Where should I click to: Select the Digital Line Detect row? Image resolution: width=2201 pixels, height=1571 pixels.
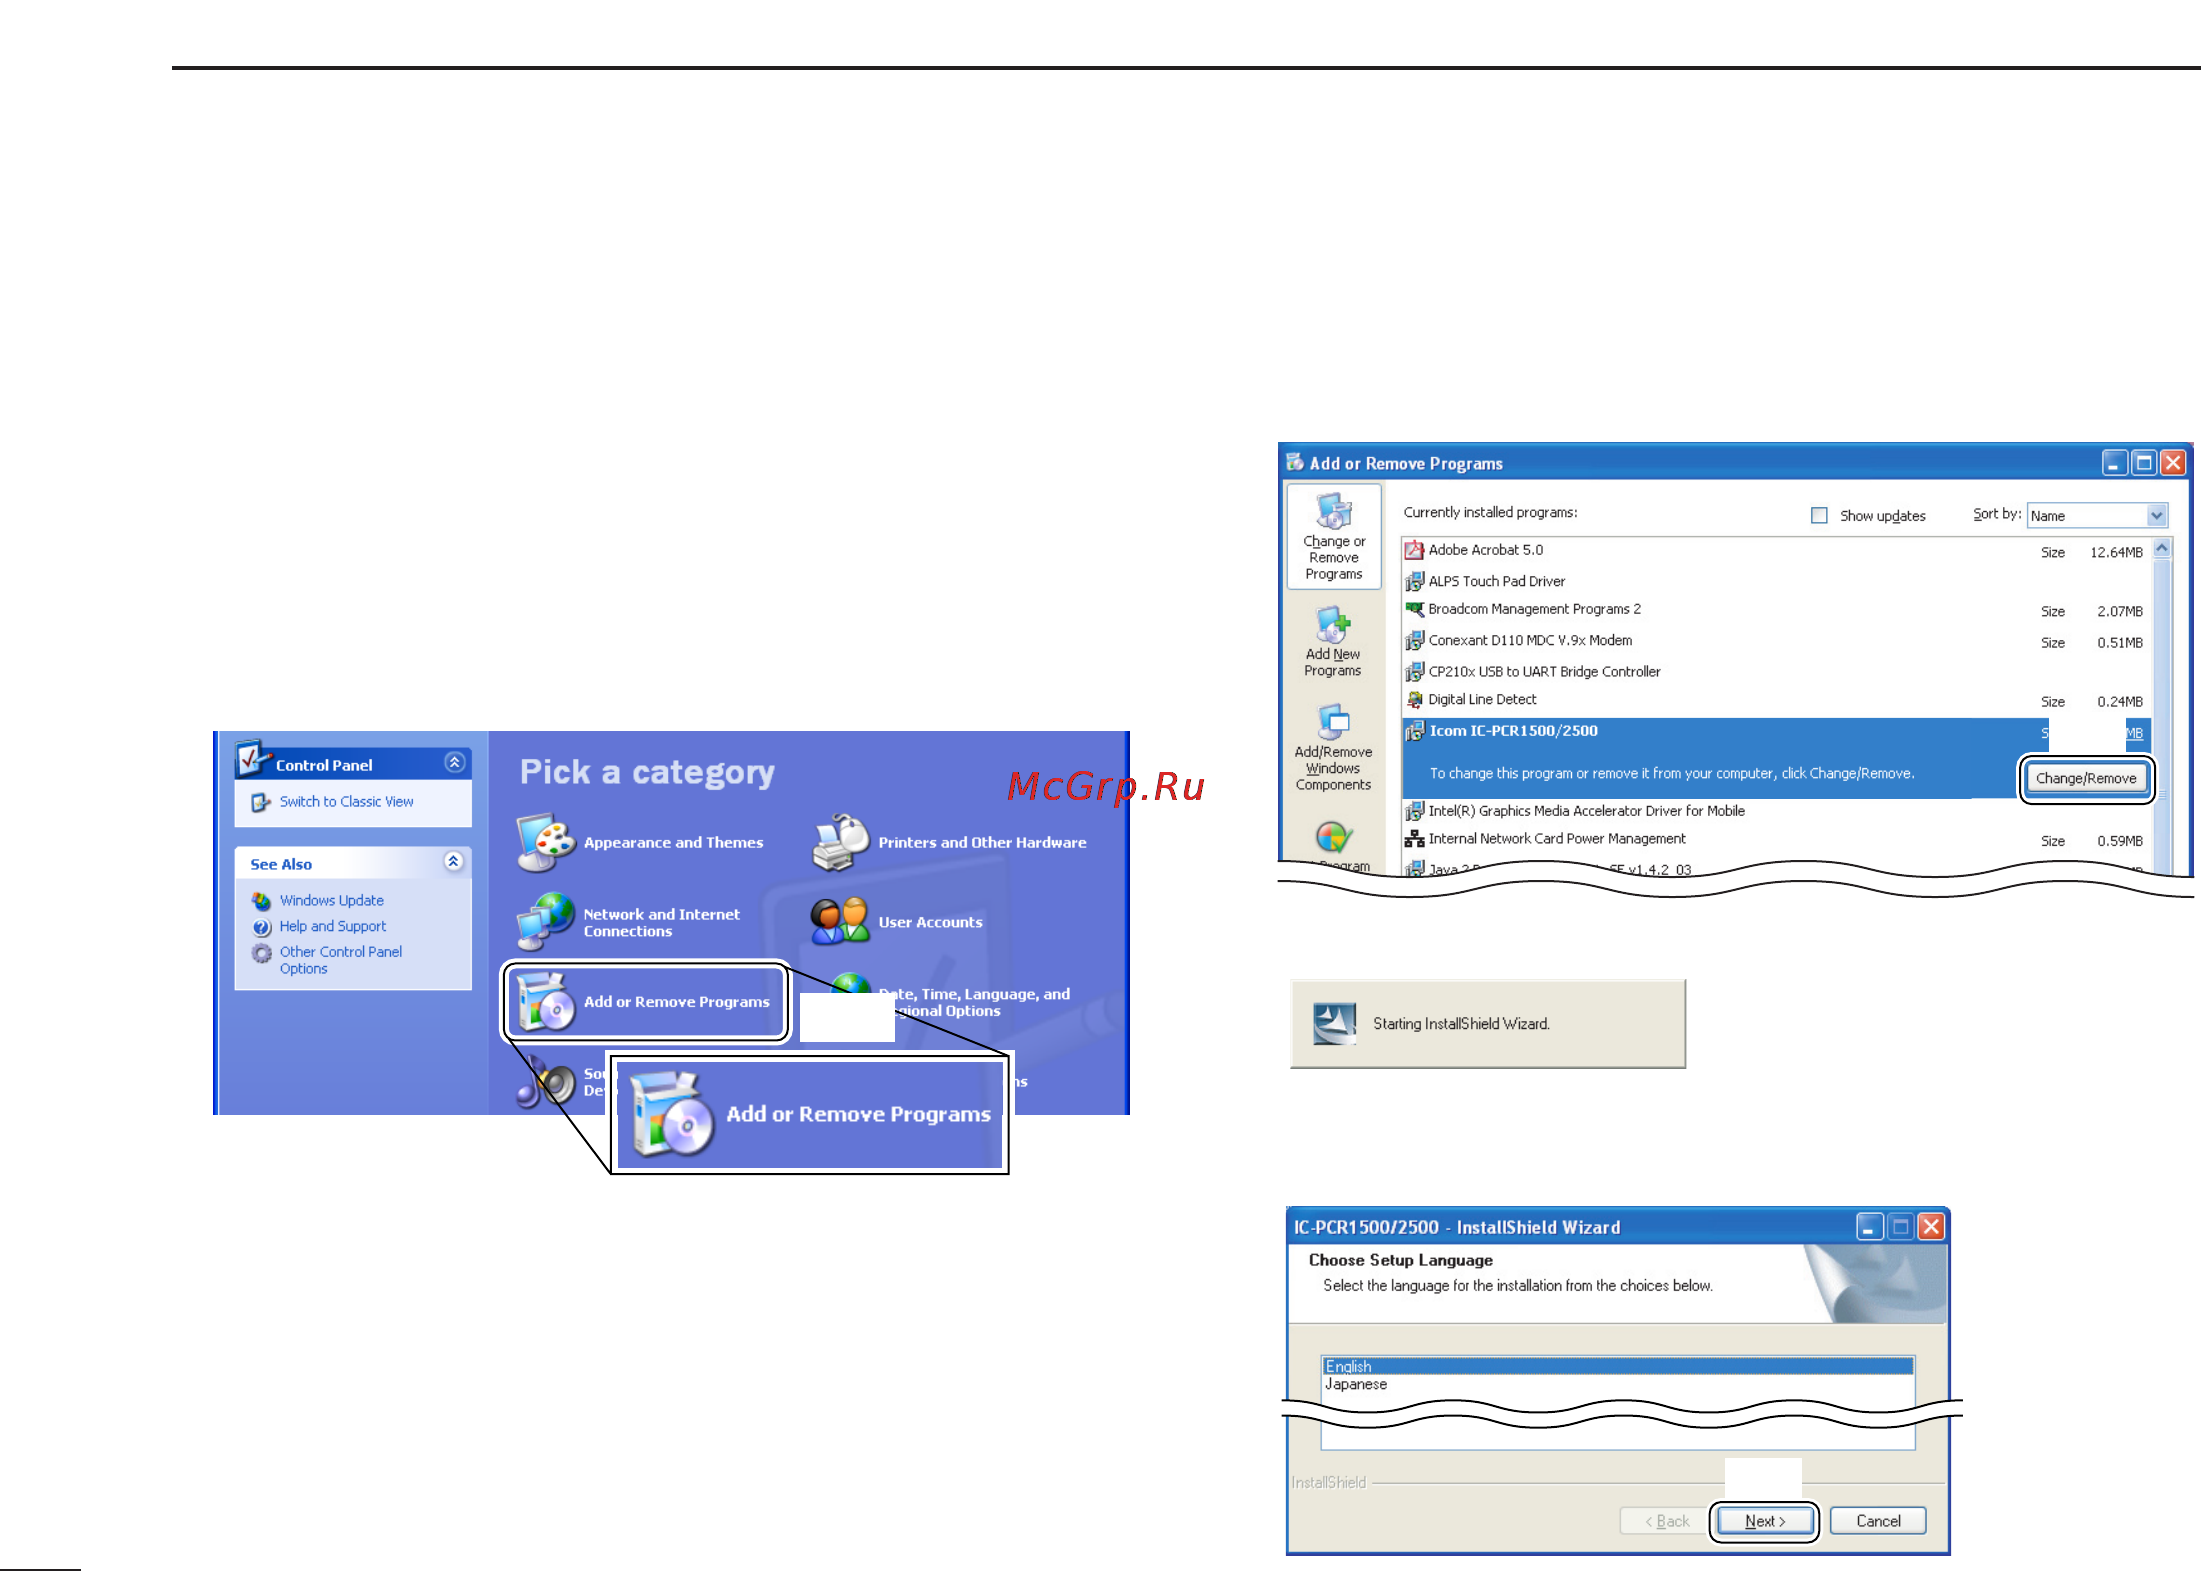(1776, 700)
